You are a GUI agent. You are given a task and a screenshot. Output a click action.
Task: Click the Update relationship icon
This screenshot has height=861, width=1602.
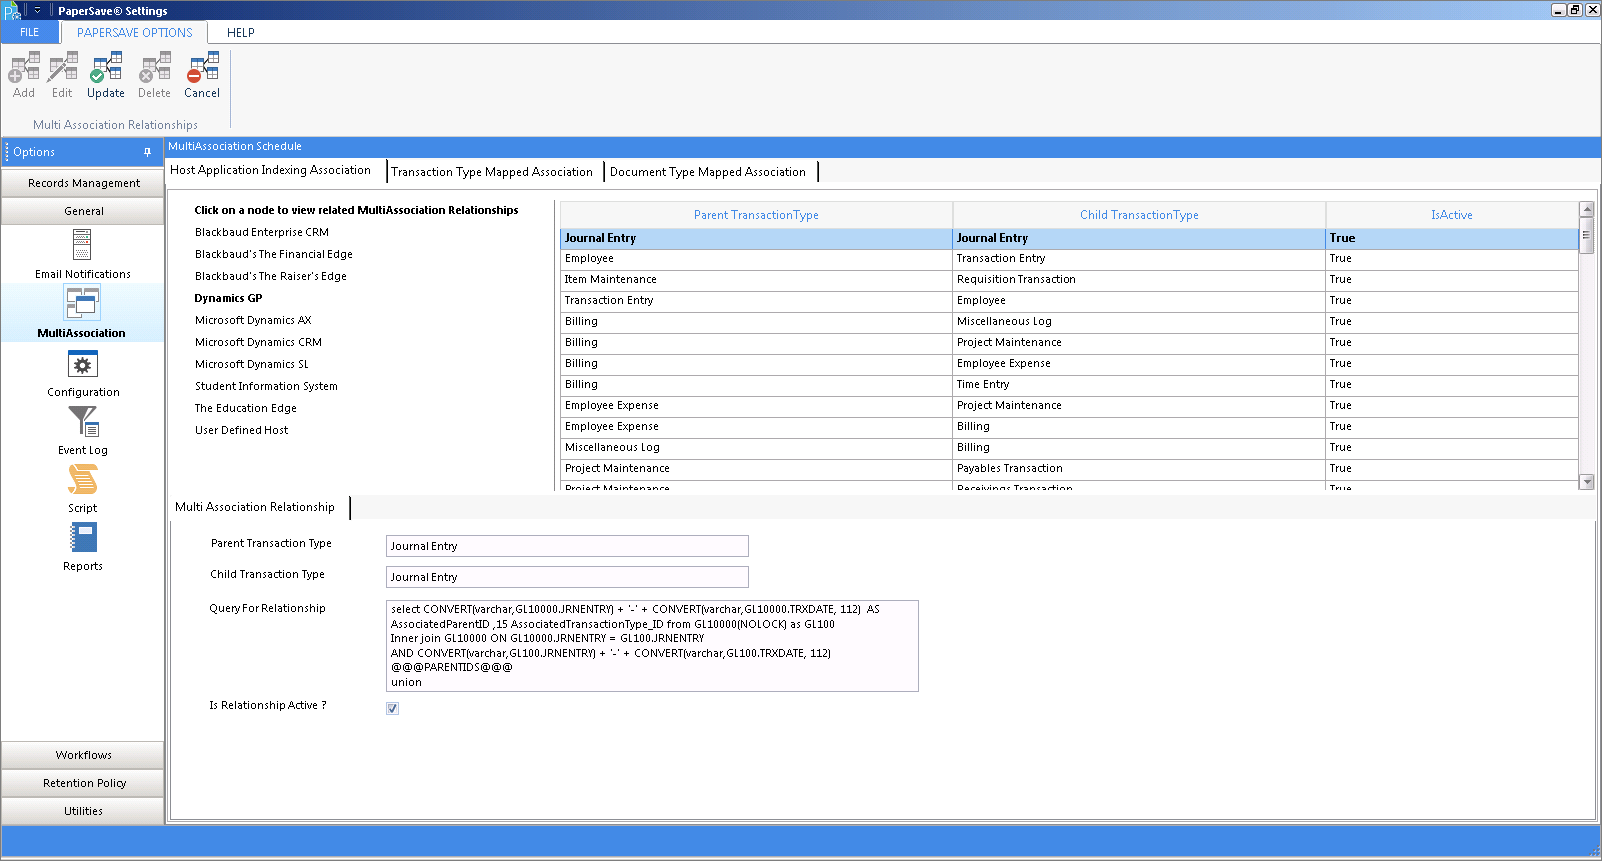[106, 68]
